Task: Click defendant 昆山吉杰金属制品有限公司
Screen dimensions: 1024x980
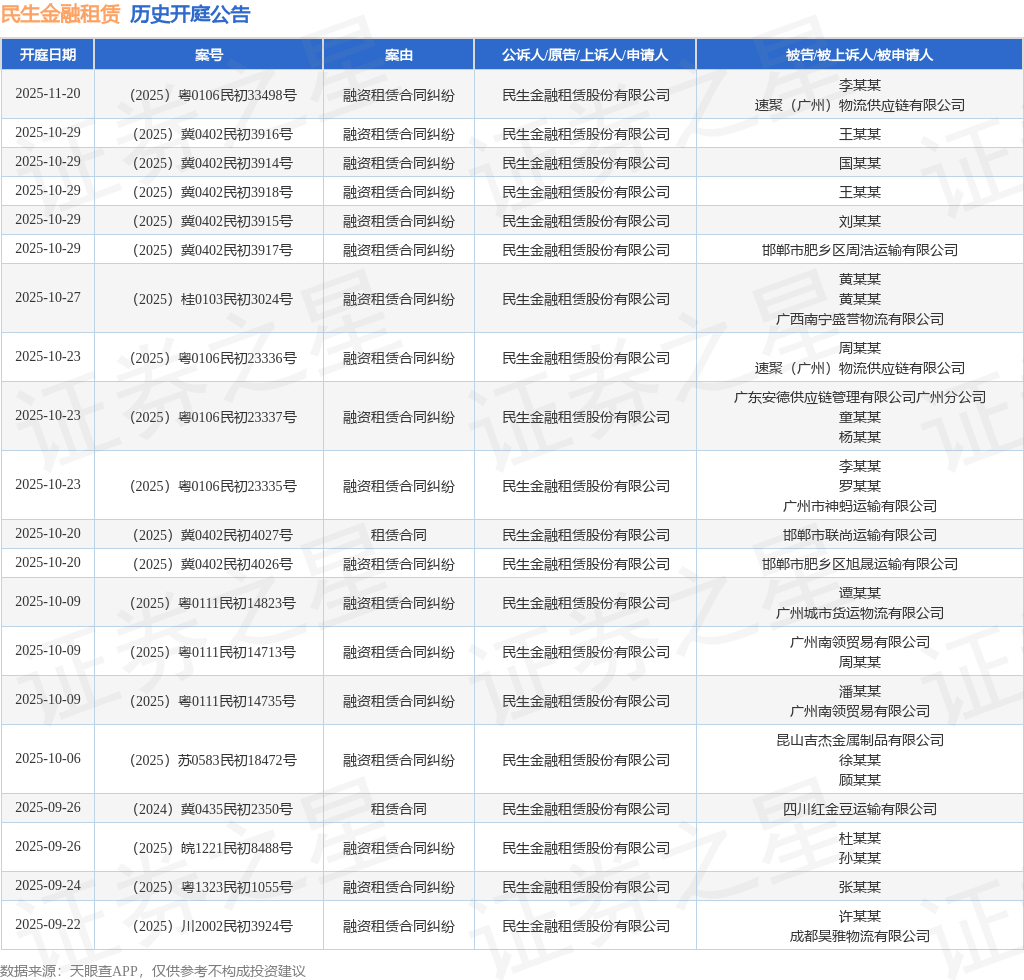Action: click(859, 740)
